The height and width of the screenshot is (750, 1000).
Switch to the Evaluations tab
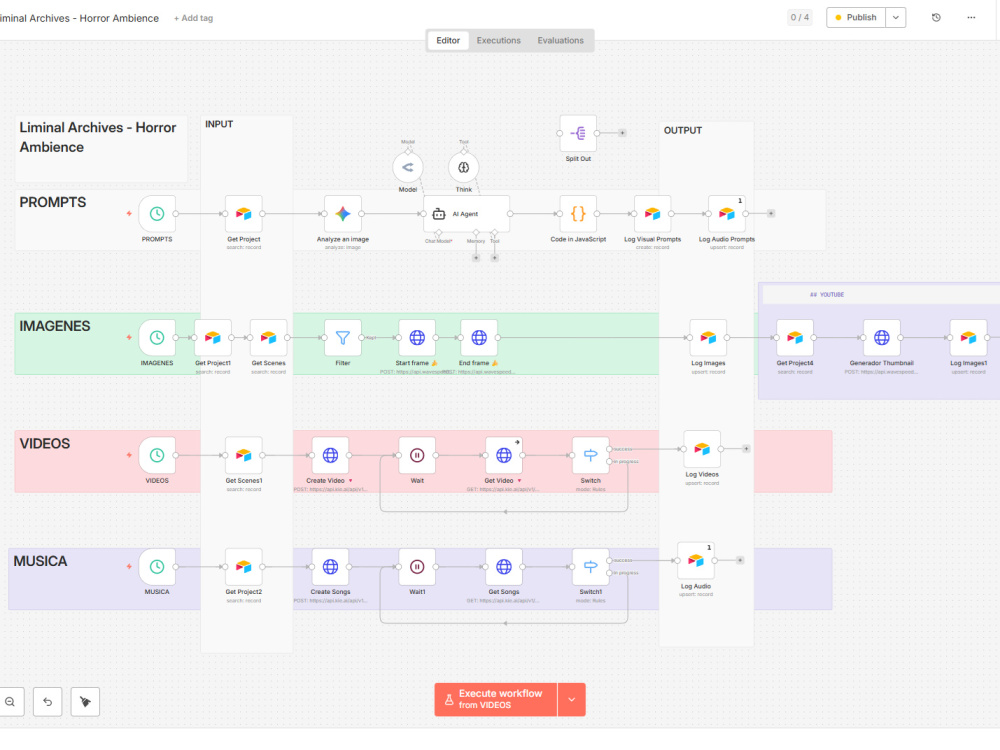pos(561,40)
